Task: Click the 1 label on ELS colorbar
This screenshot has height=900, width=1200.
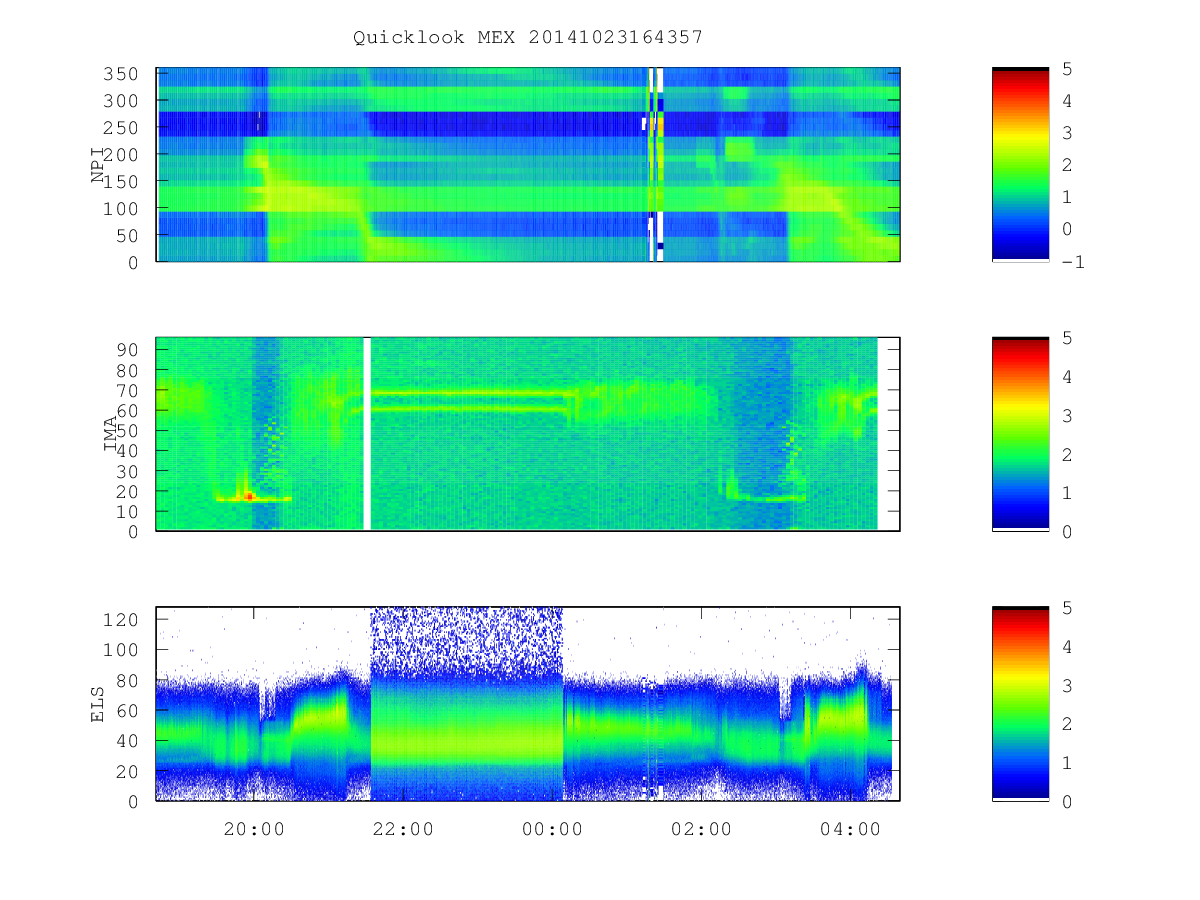Action: (x=1067, y=762)
